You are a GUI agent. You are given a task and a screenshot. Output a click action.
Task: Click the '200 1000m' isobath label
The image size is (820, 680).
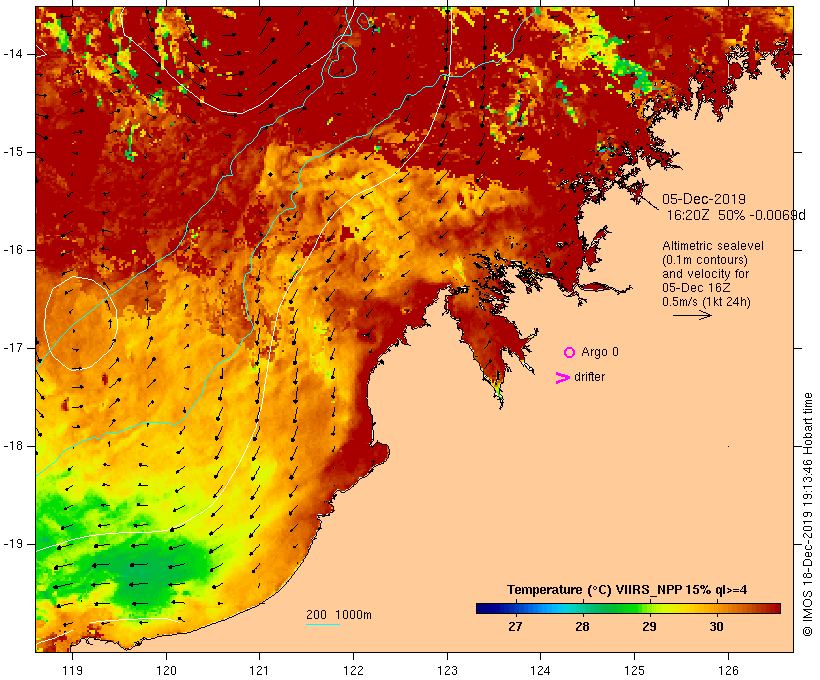pyautogui.click(x=339, y=615)
